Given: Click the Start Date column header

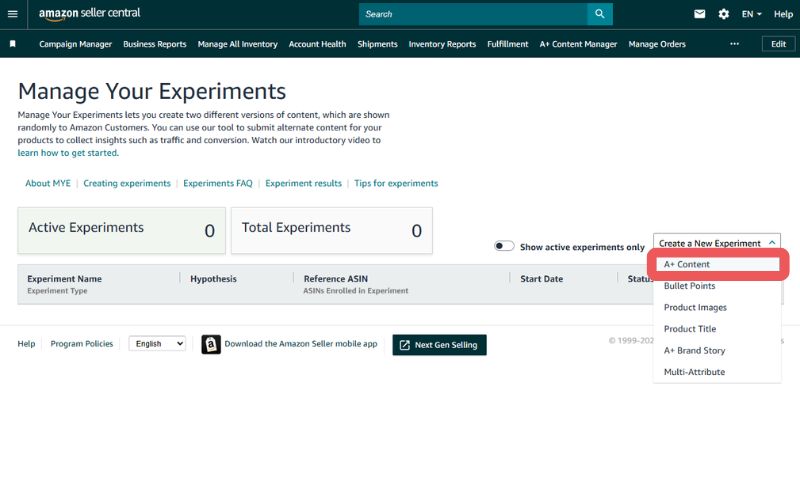Looking at the screenshot, I should coord(541,279).
